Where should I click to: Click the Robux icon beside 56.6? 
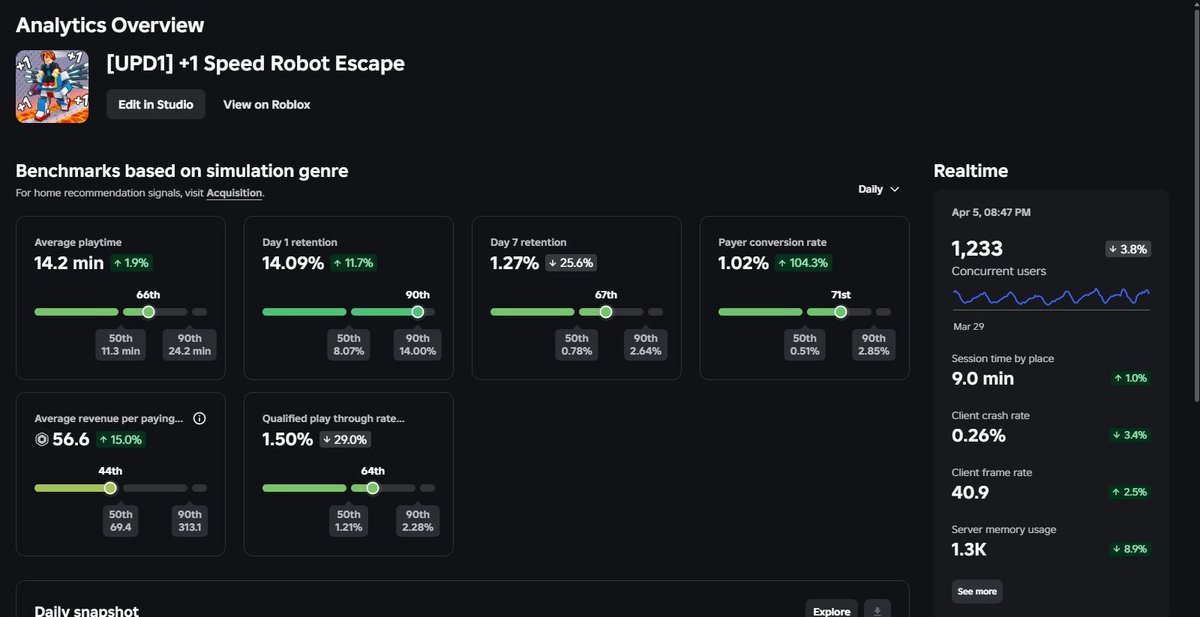(x=41, y=440)
